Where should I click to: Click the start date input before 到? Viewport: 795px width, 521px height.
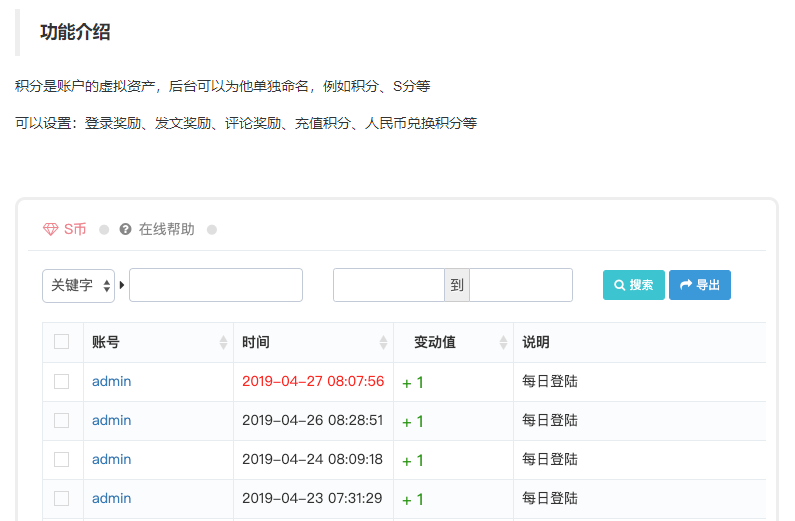(389, 285)
